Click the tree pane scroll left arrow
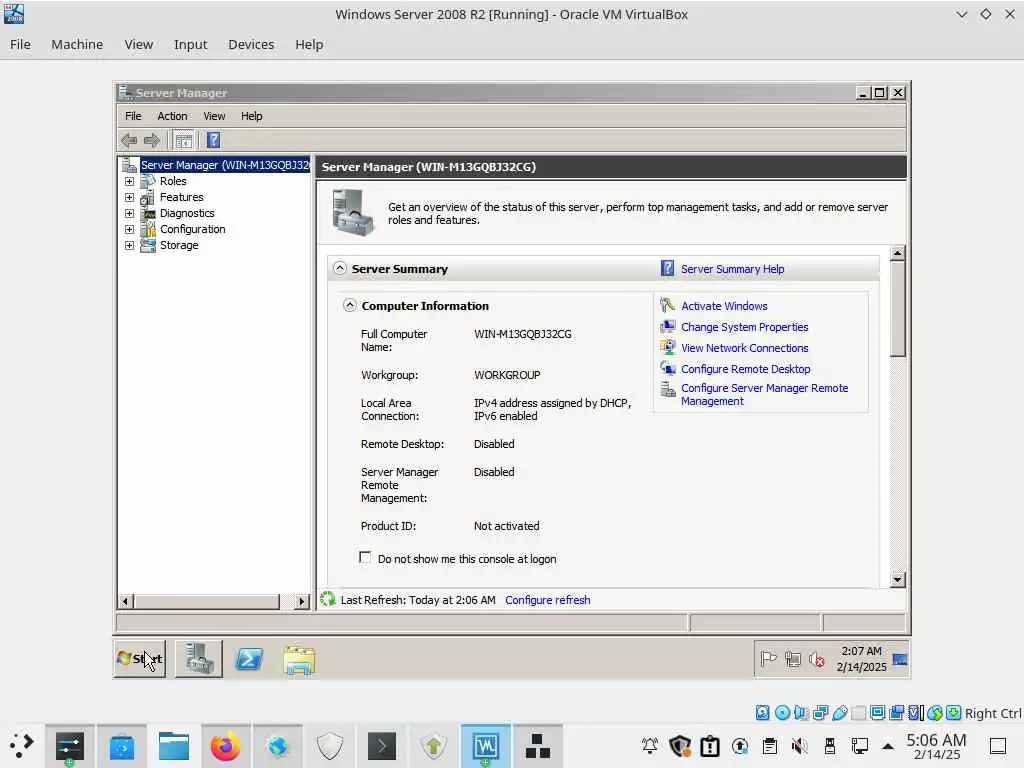The image size is (1024, 768). coord(126,601)
